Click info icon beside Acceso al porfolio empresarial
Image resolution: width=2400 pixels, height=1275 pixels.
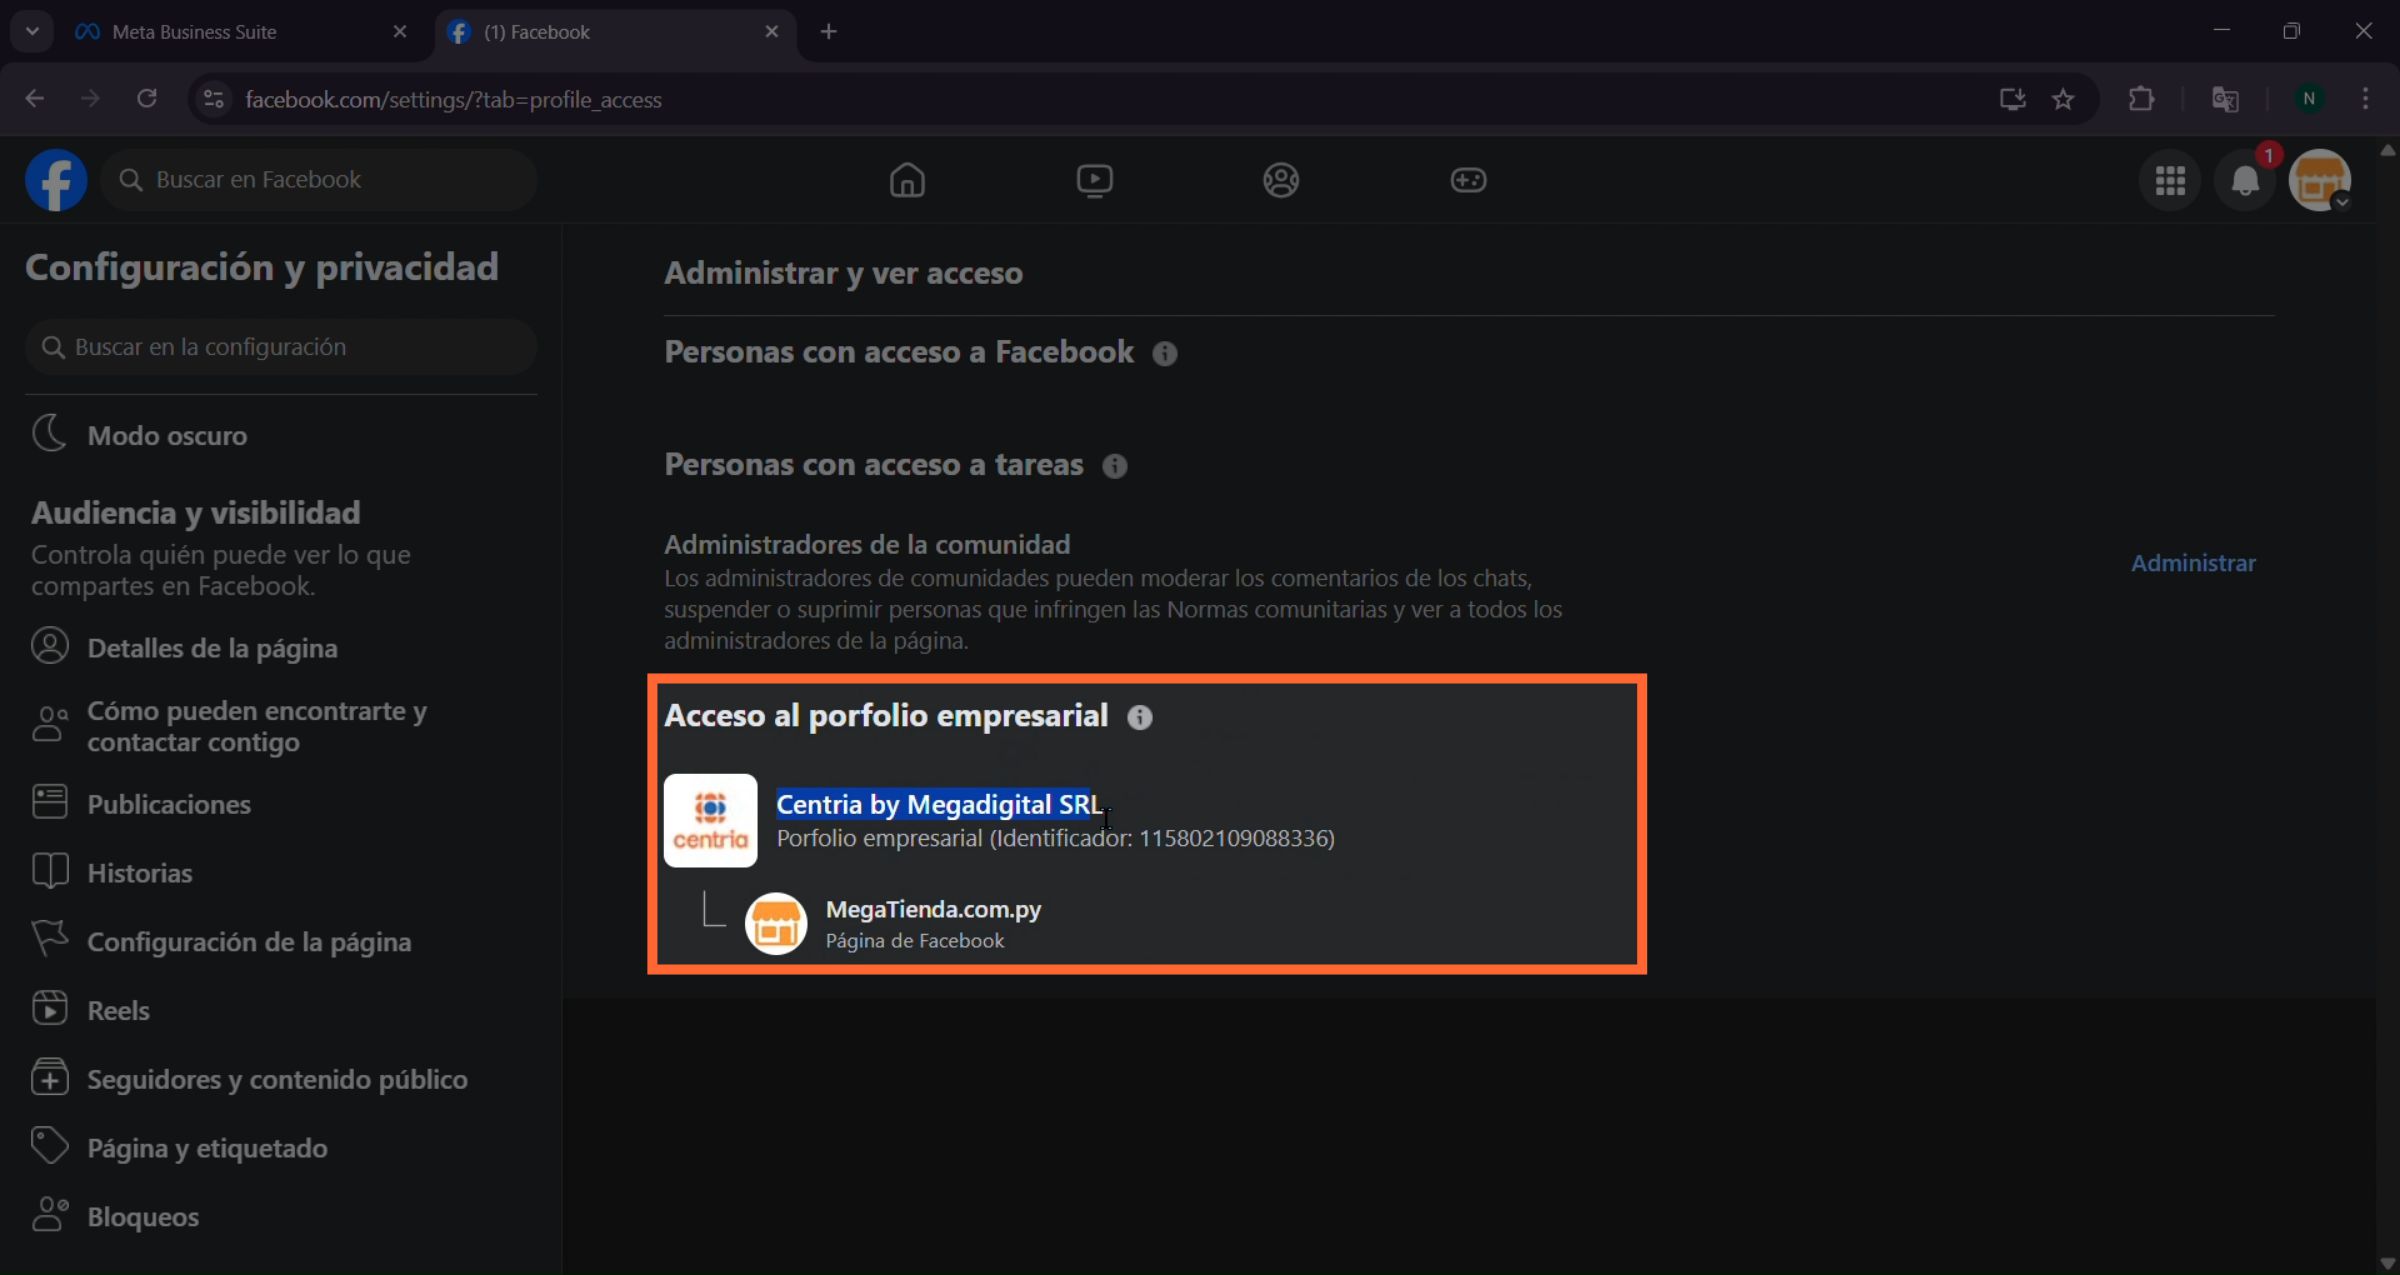1140,717
